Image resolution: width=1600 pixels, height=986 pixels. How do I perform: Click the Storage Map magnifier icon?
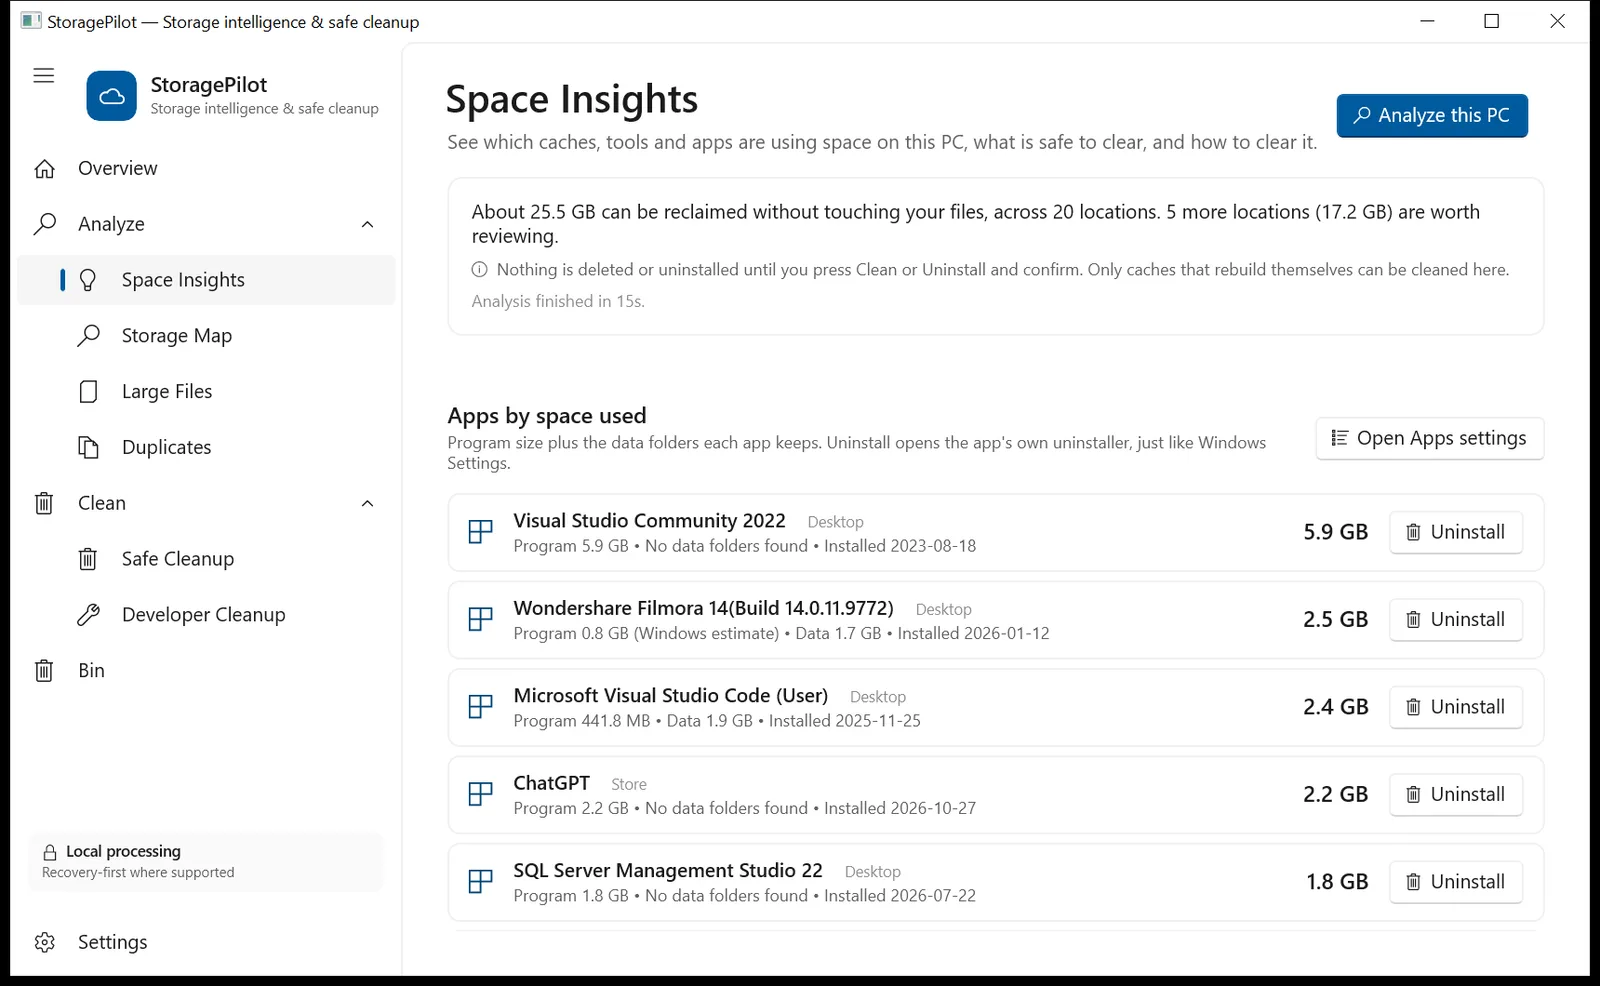(89, 335)
